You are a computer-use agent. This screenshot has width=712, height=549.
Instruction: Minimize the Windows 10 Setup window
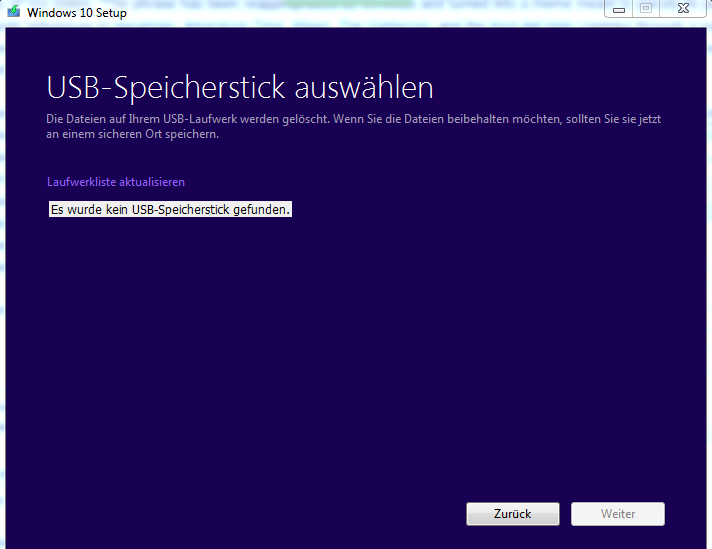618,9
